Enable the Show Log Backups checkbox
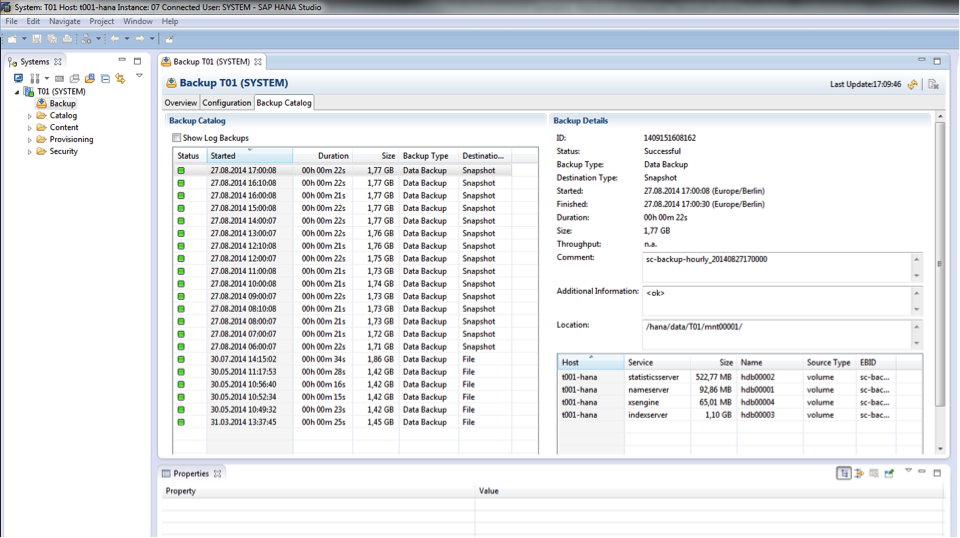Viewport: 960px width, 538px height. [x=177, y=138]
